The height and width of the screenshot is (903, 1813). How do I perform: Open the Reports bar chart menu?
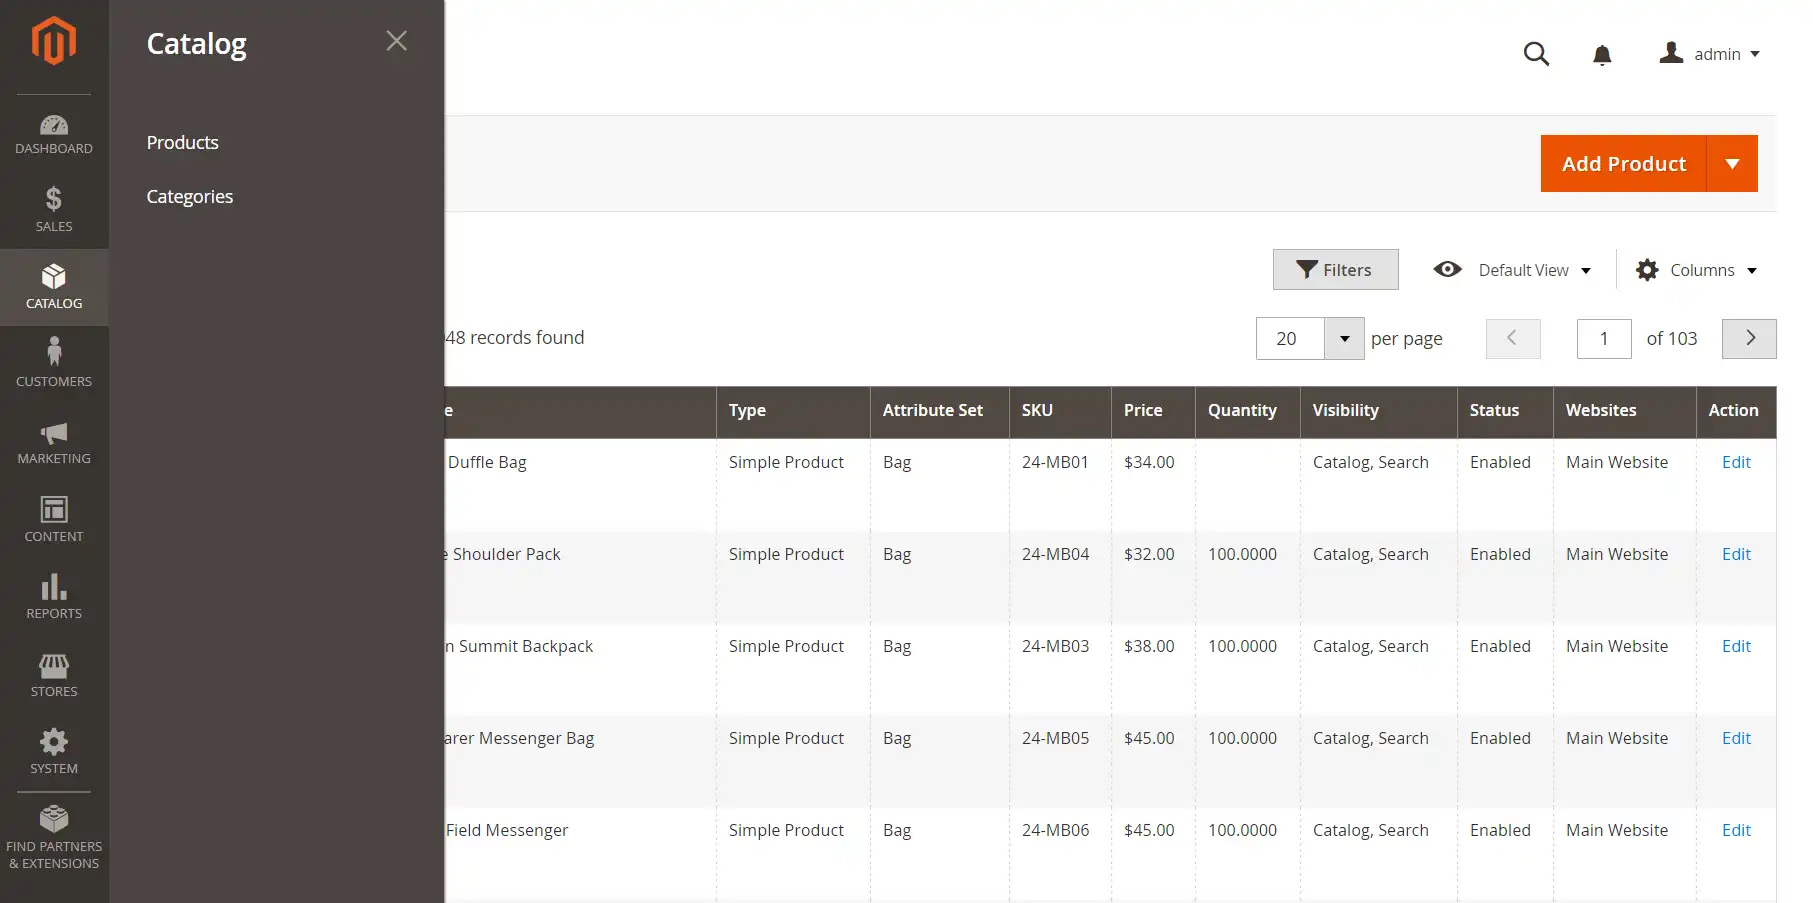54,597
